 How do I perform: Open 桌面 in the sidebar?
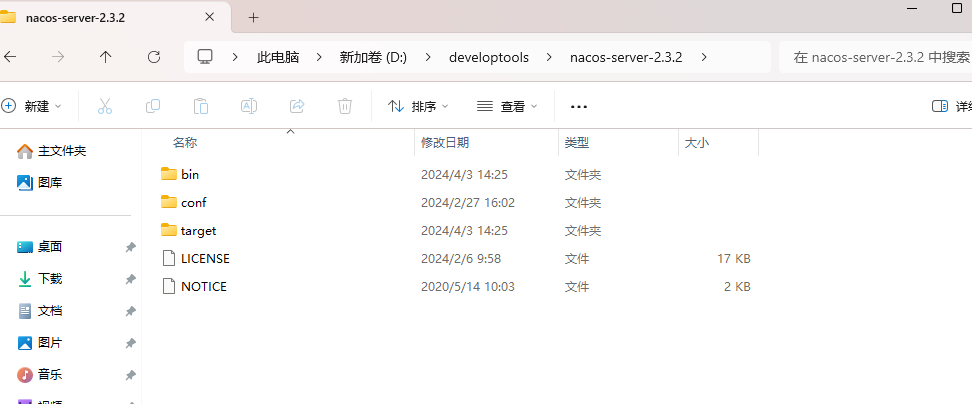click(x=40, y=247)
